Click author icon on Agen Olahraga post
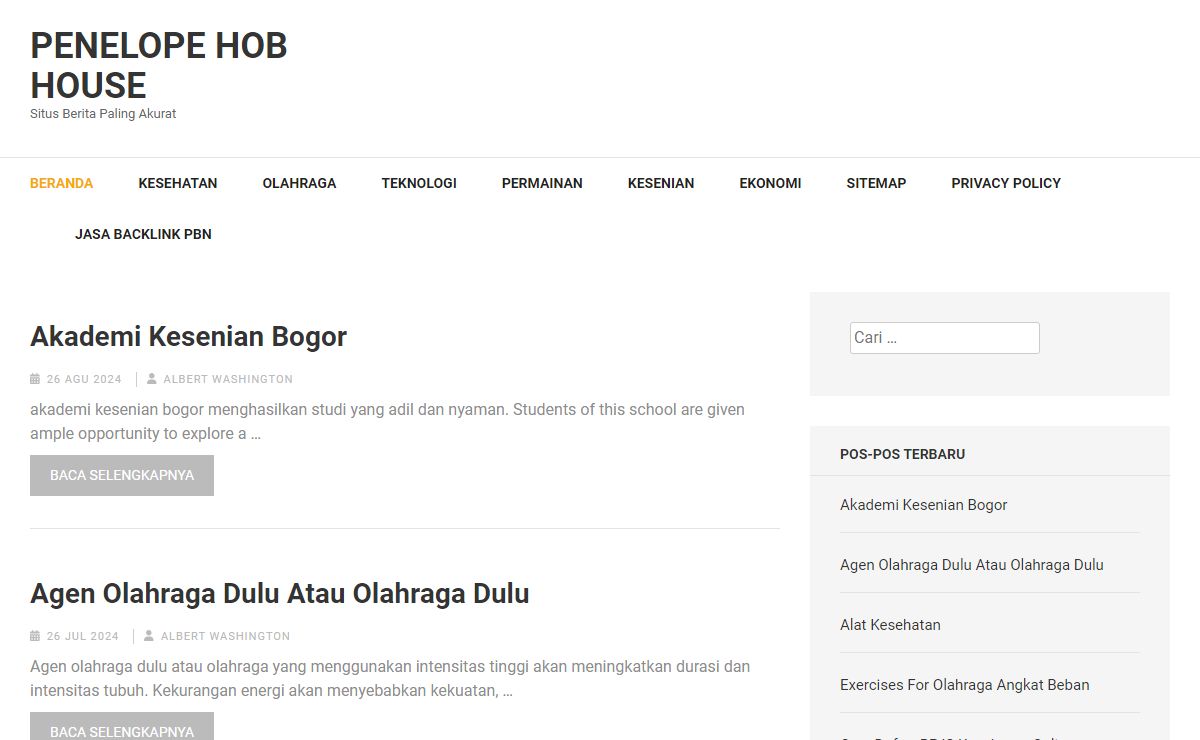Viewport: 1200px width, 740px height. (x=149, y=636)
